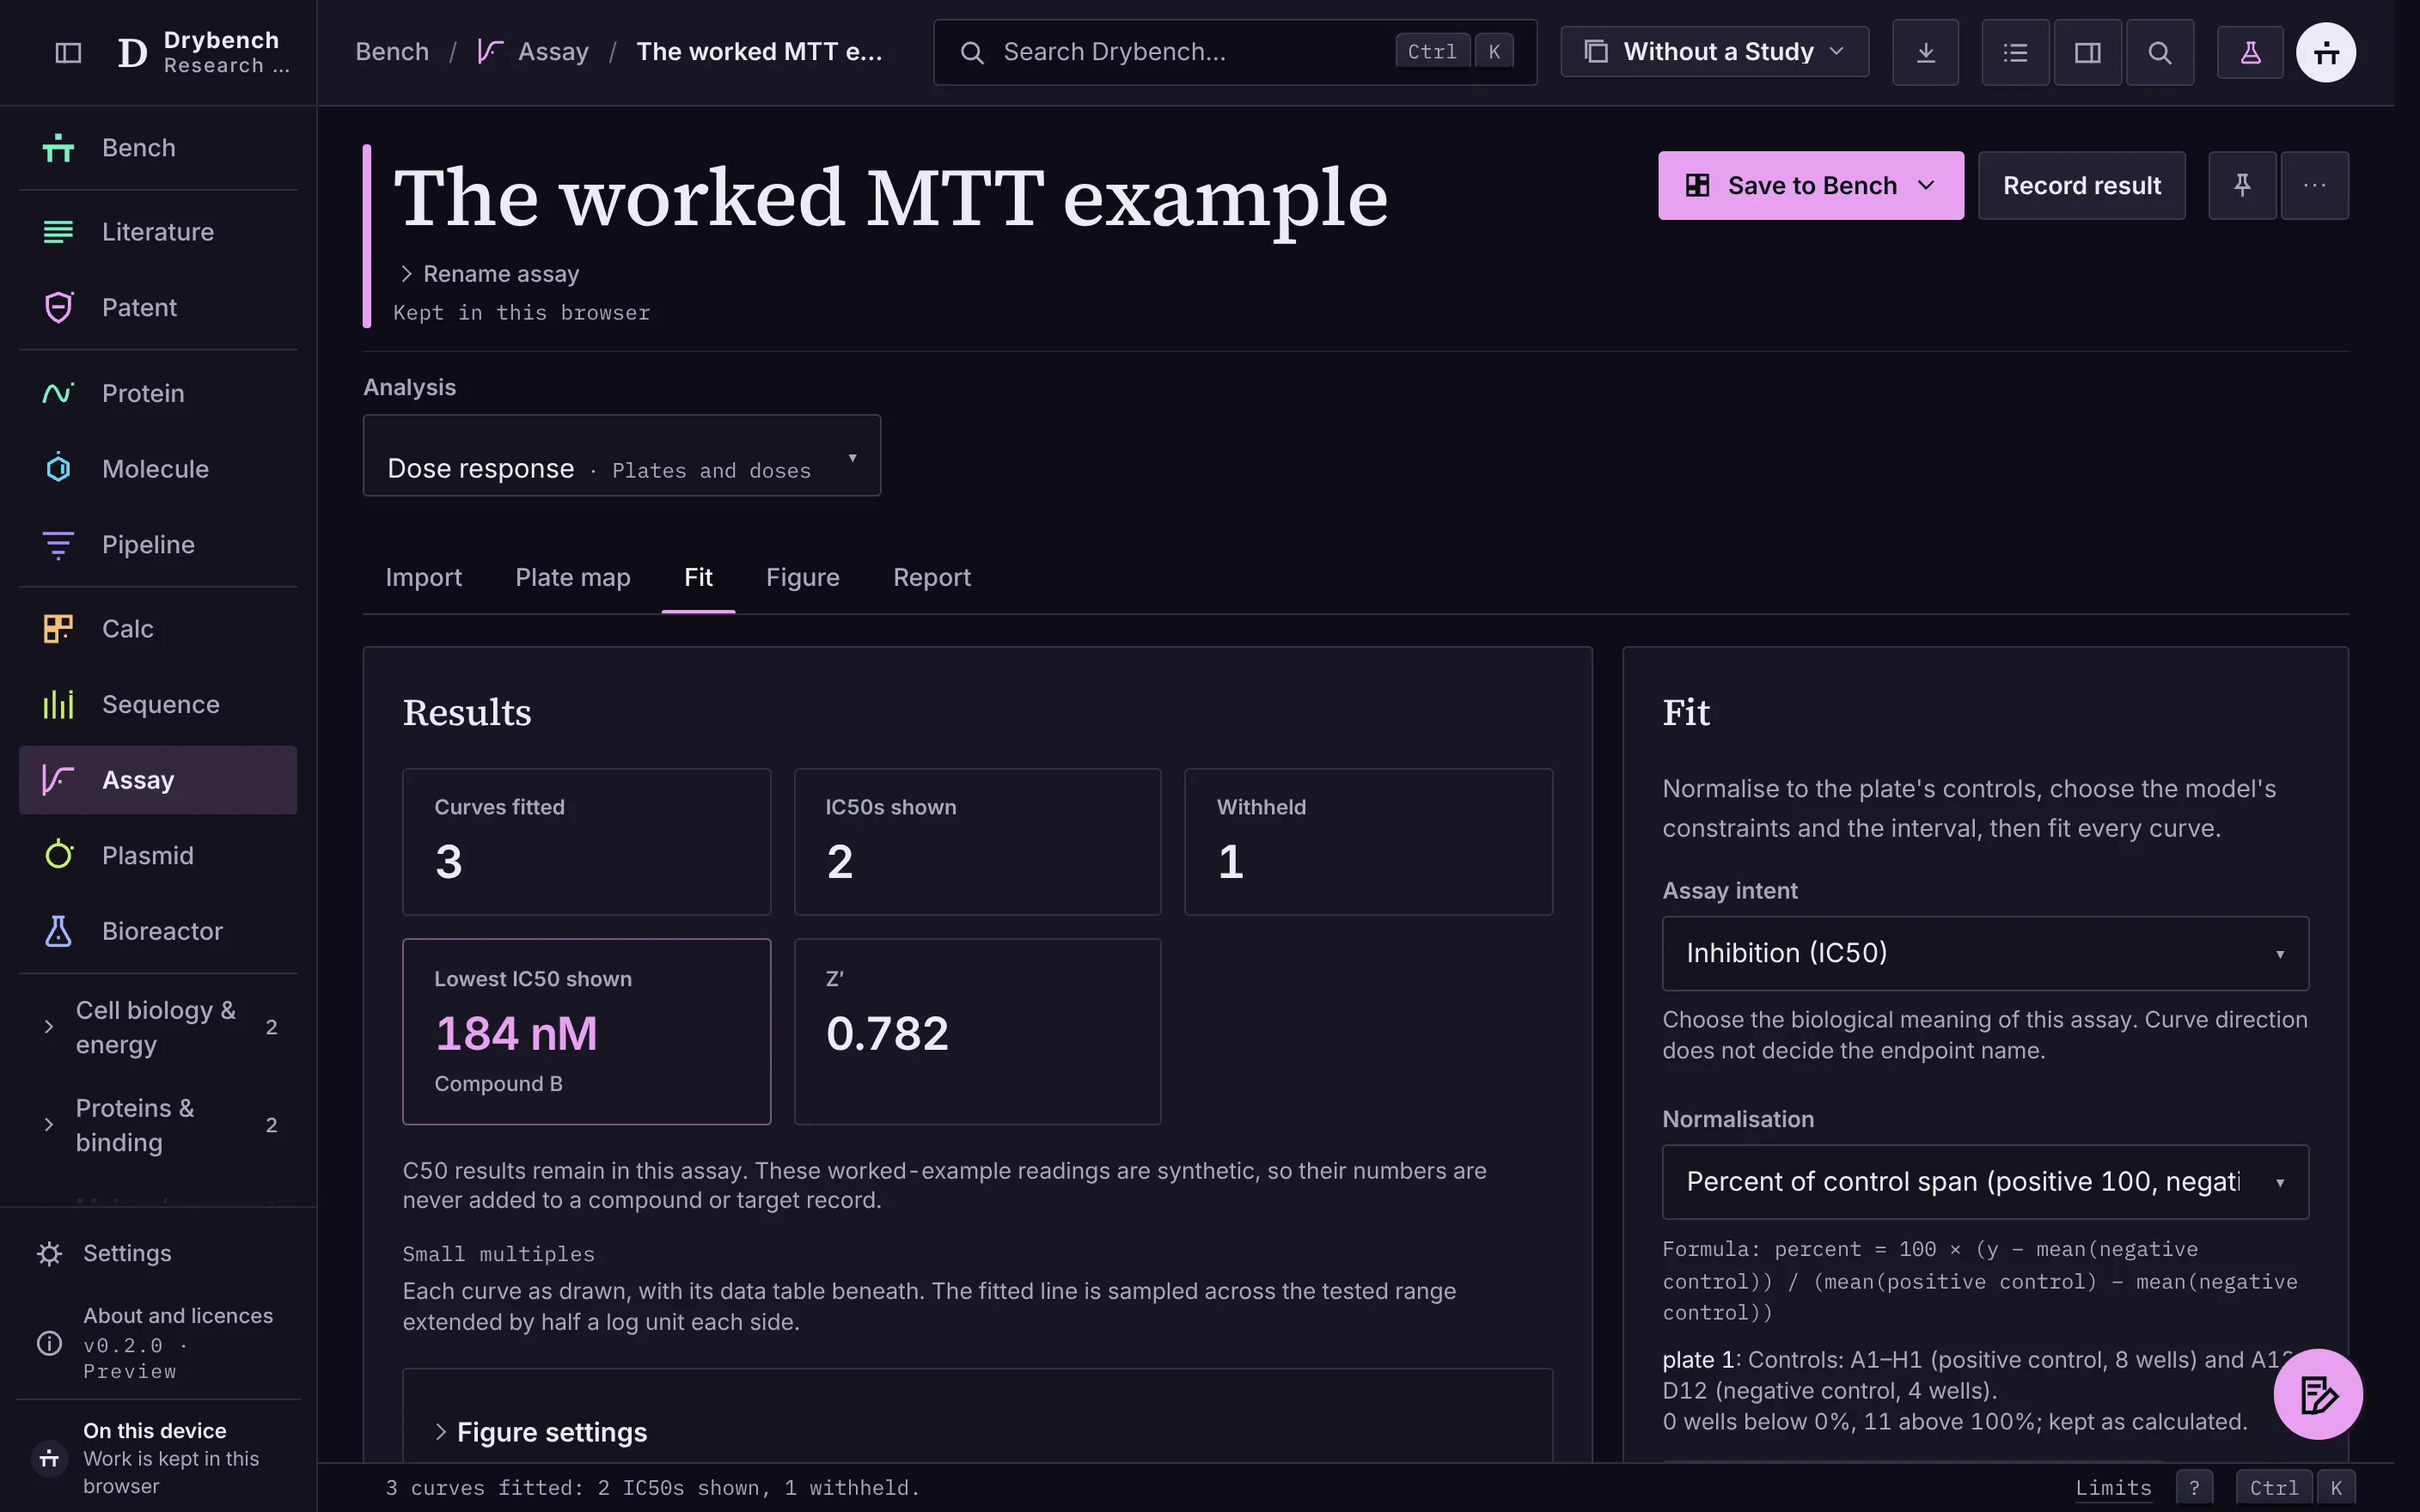2420x1512 pixels.
Task: Open the Patent section
Action: tap(158, 308)
